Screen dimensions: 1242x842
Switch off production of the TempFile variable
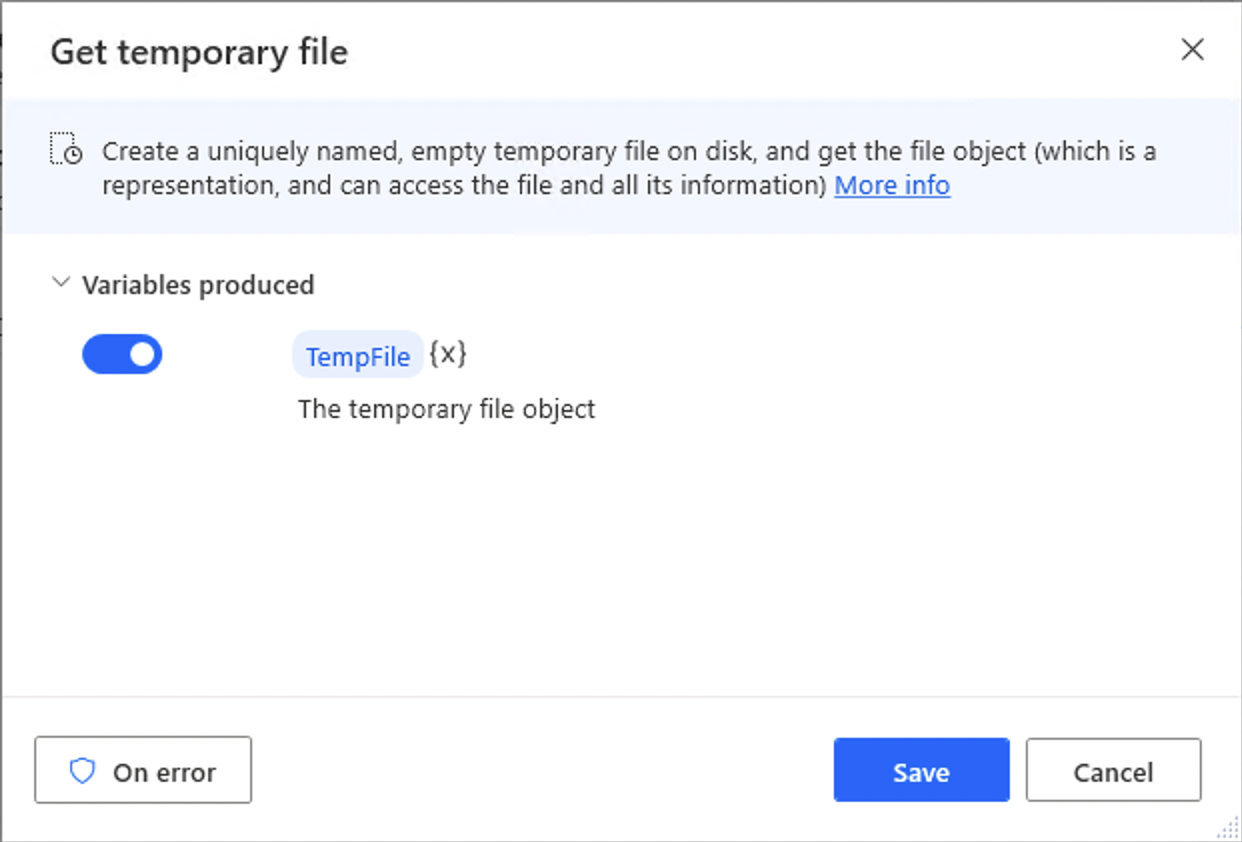point(122,354)
